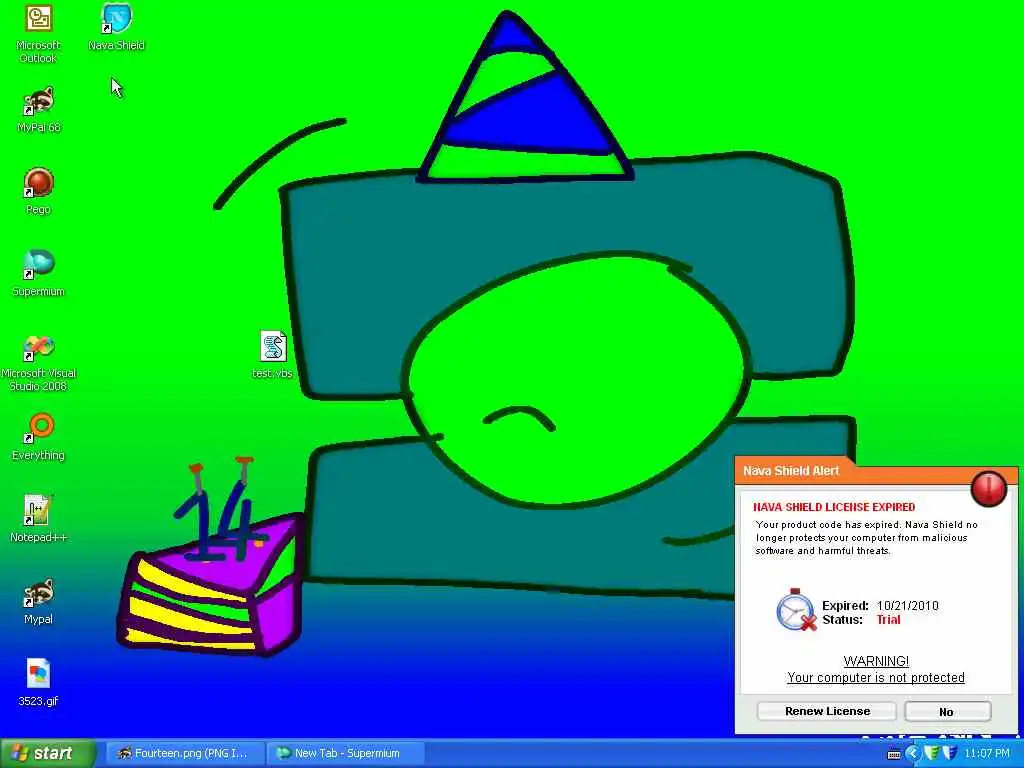Click the expired clock icon in alert
Image resolution: width=1024 pixels, height=768 pixels.
(x=796, y=610)
